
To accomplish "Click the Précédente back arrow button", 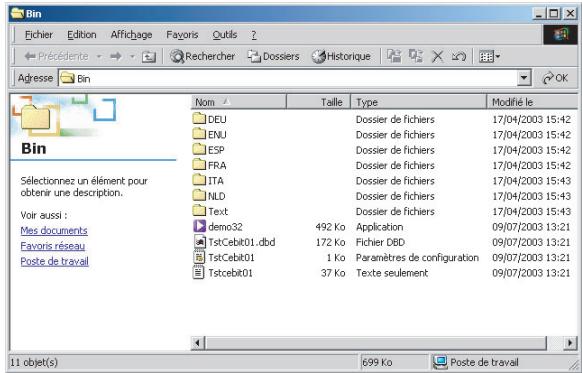I will pyautogui.click(x=56, y=56).
